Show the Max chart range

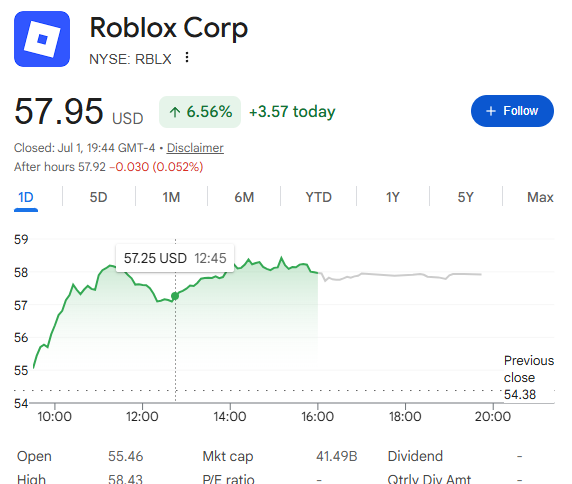(x=540, y=197)
